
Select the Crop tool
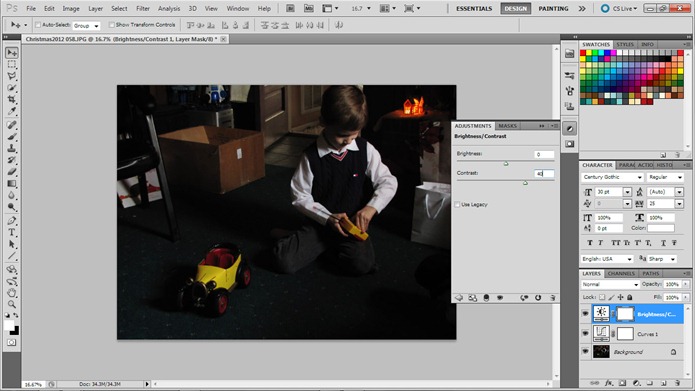(x=12, y=99)
